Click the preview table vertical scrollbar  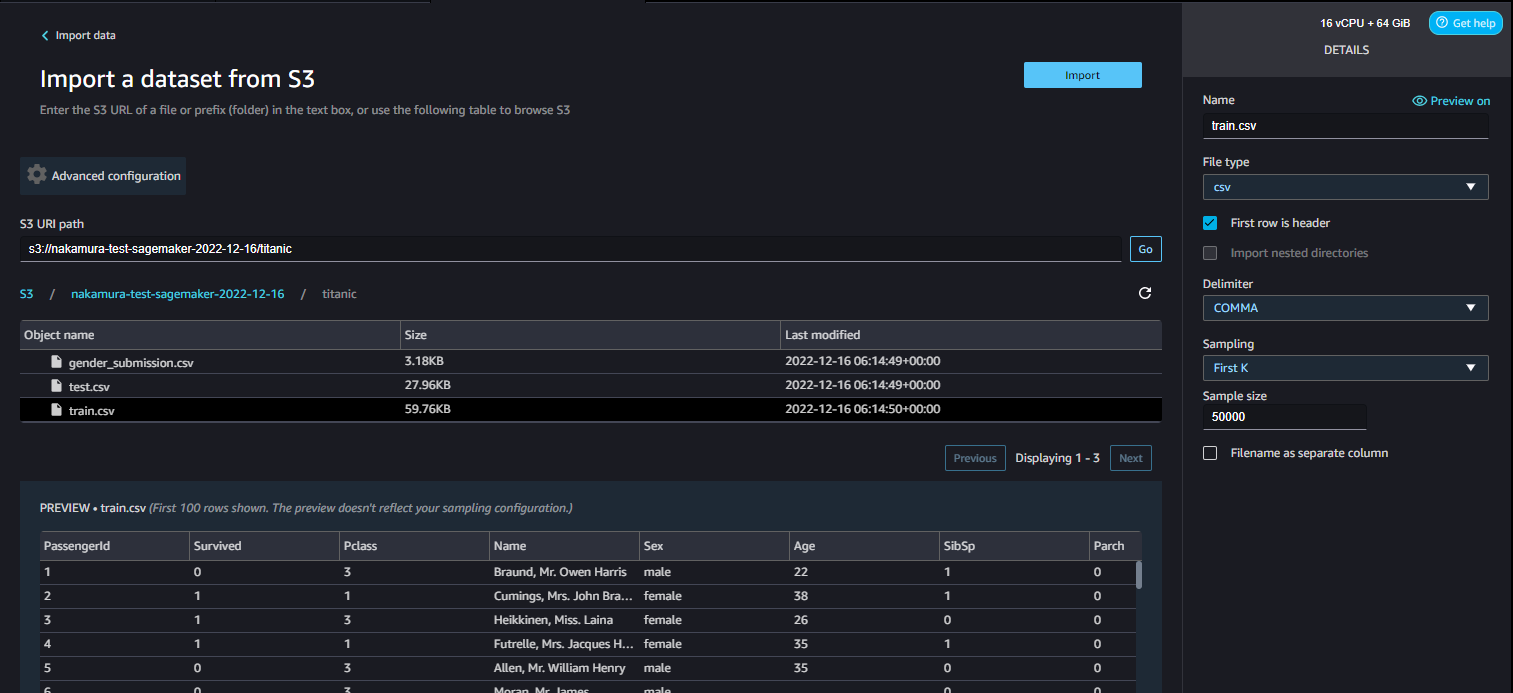point(1138,575)
